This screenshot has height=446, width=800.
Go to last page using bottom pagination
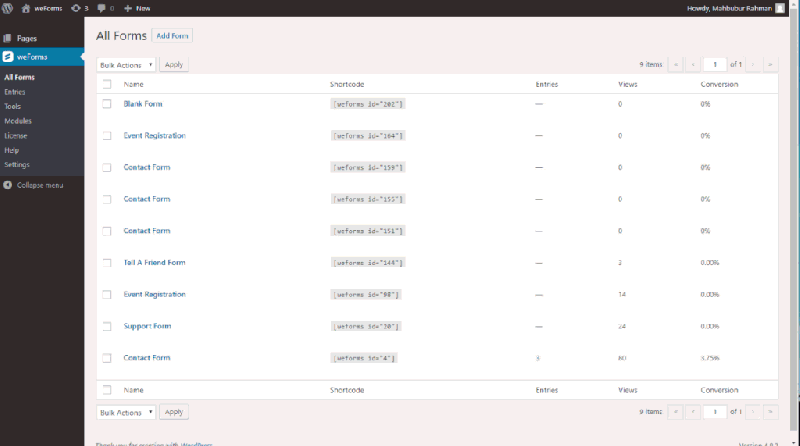[x=770, y=411]
